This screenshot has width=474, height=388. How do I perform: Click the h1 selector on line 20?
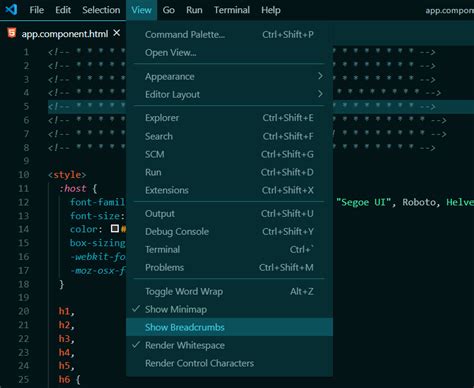64,311
